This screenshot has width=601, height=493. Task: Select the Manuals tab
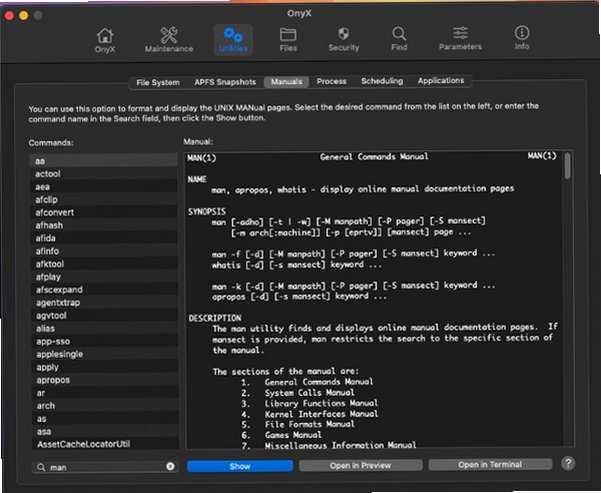click(286, 82)
